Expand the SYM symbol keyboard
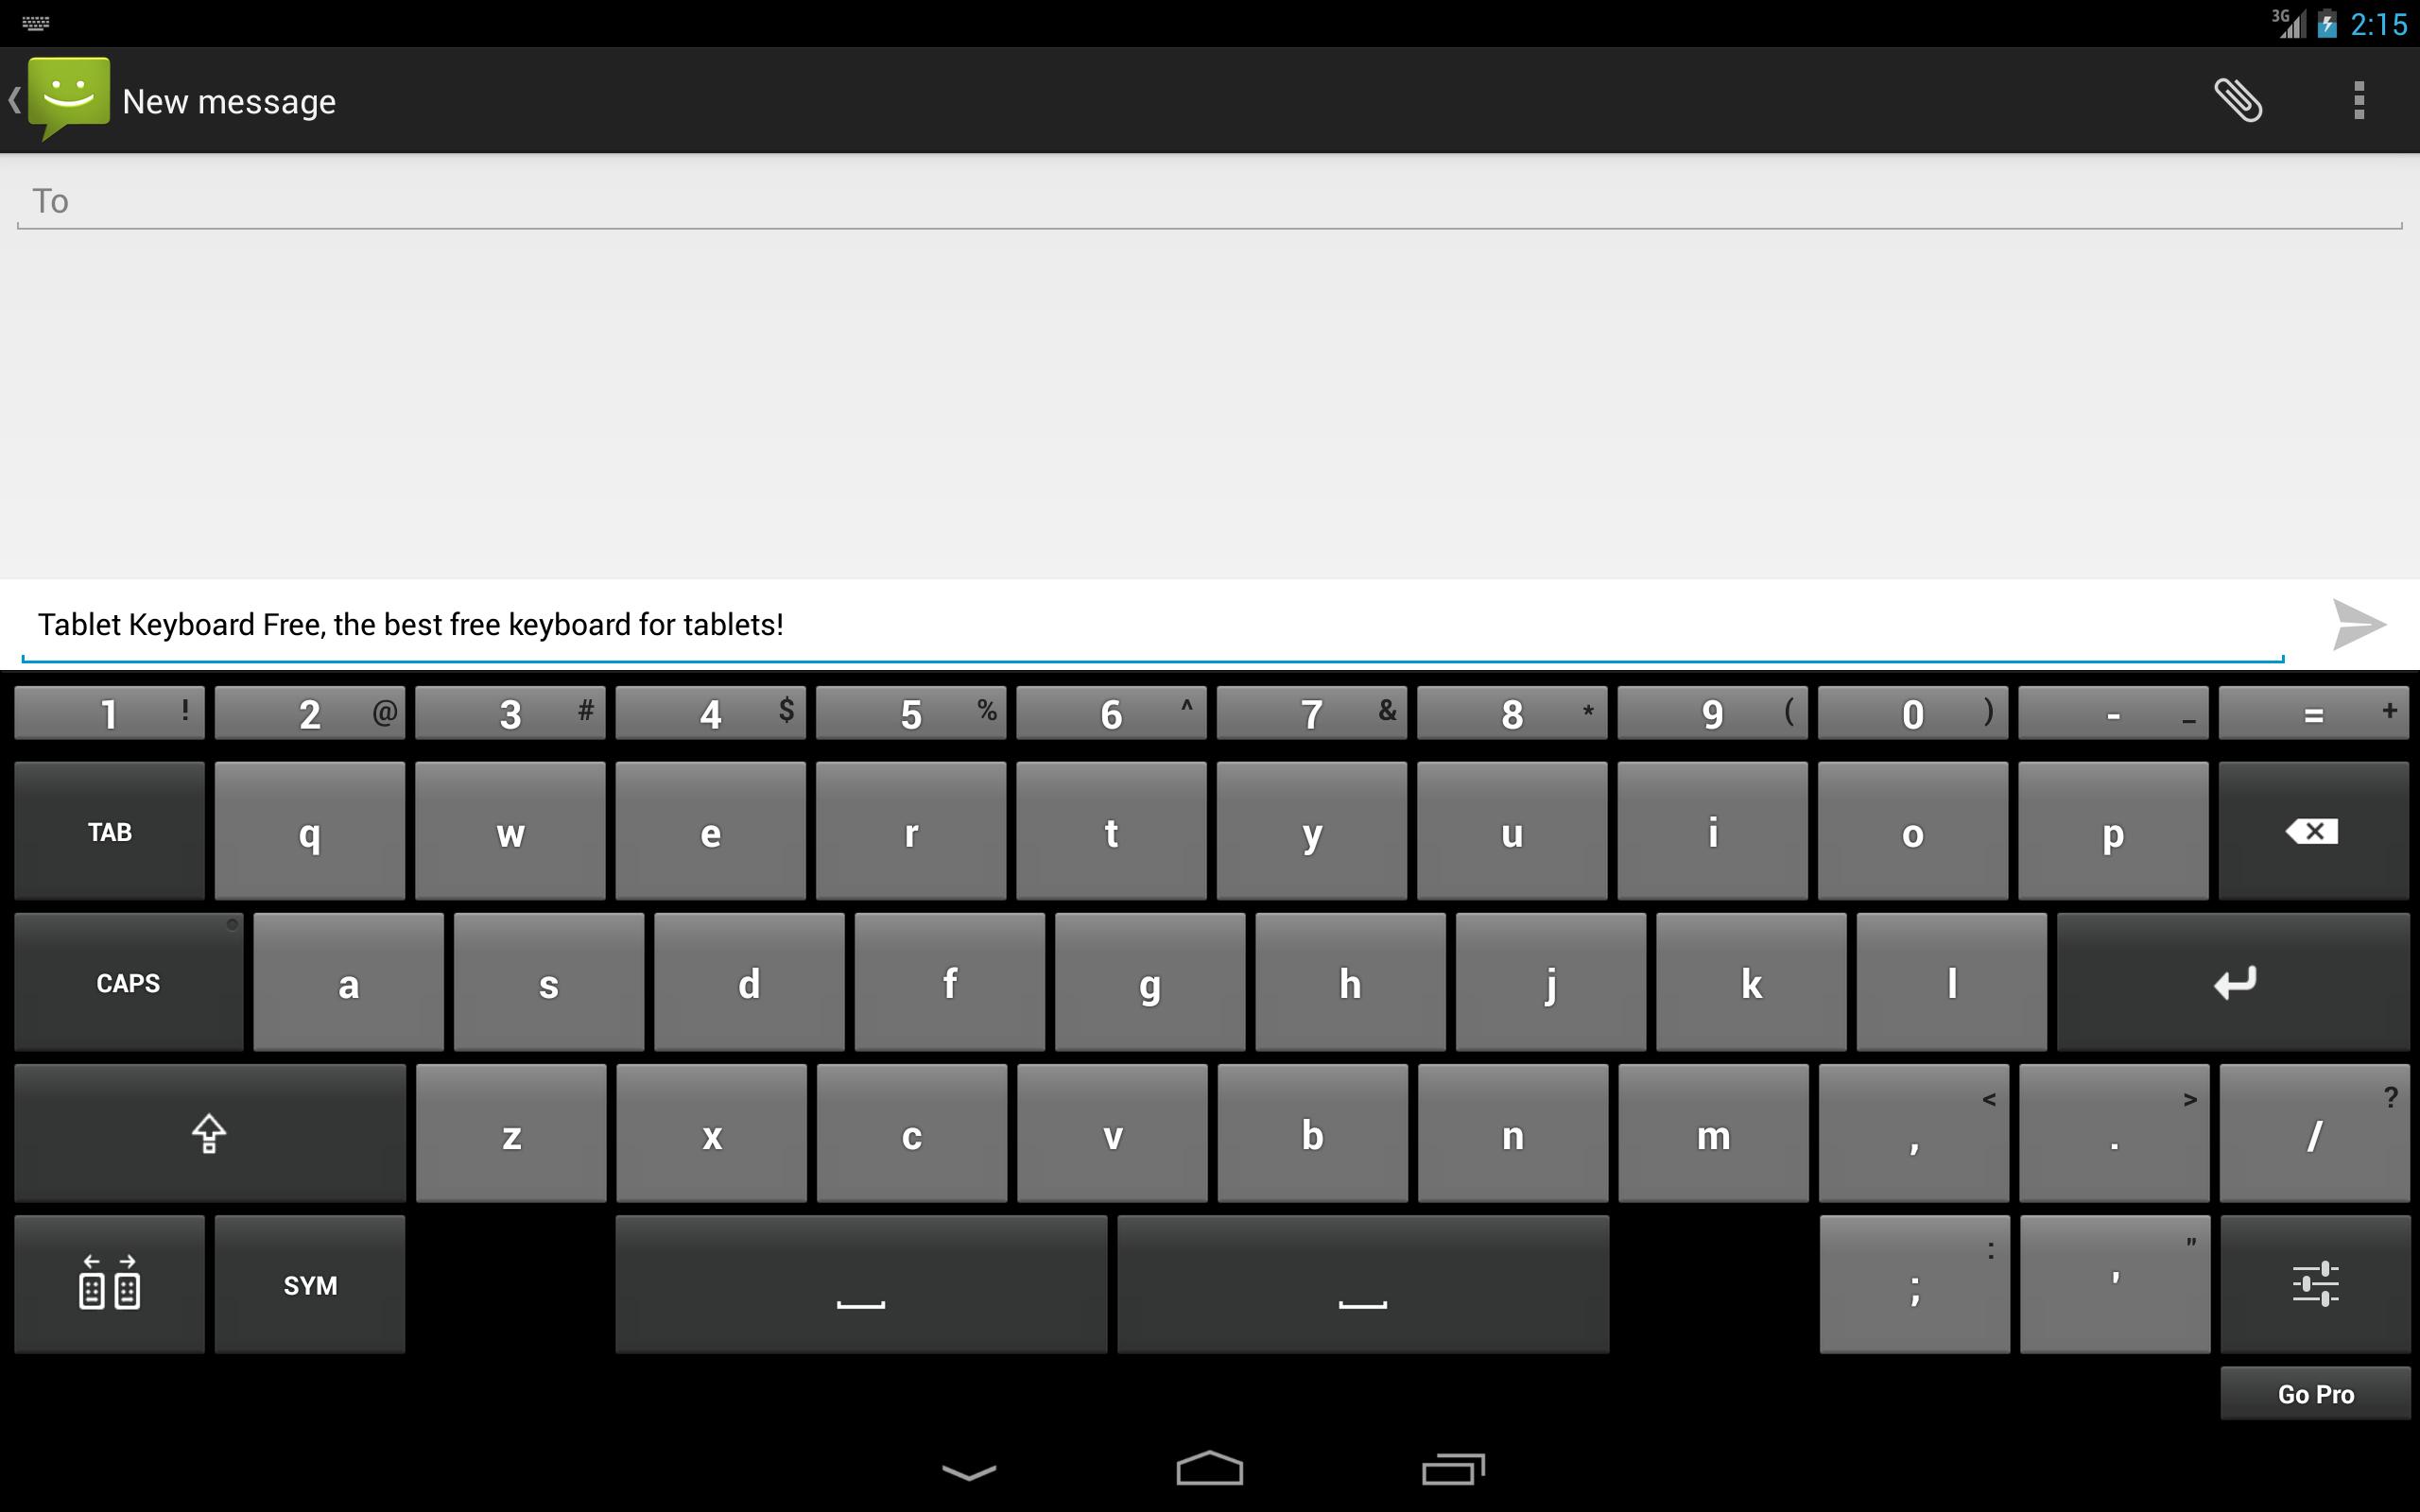The image size is (2420, 1512). click(308, 1285)
